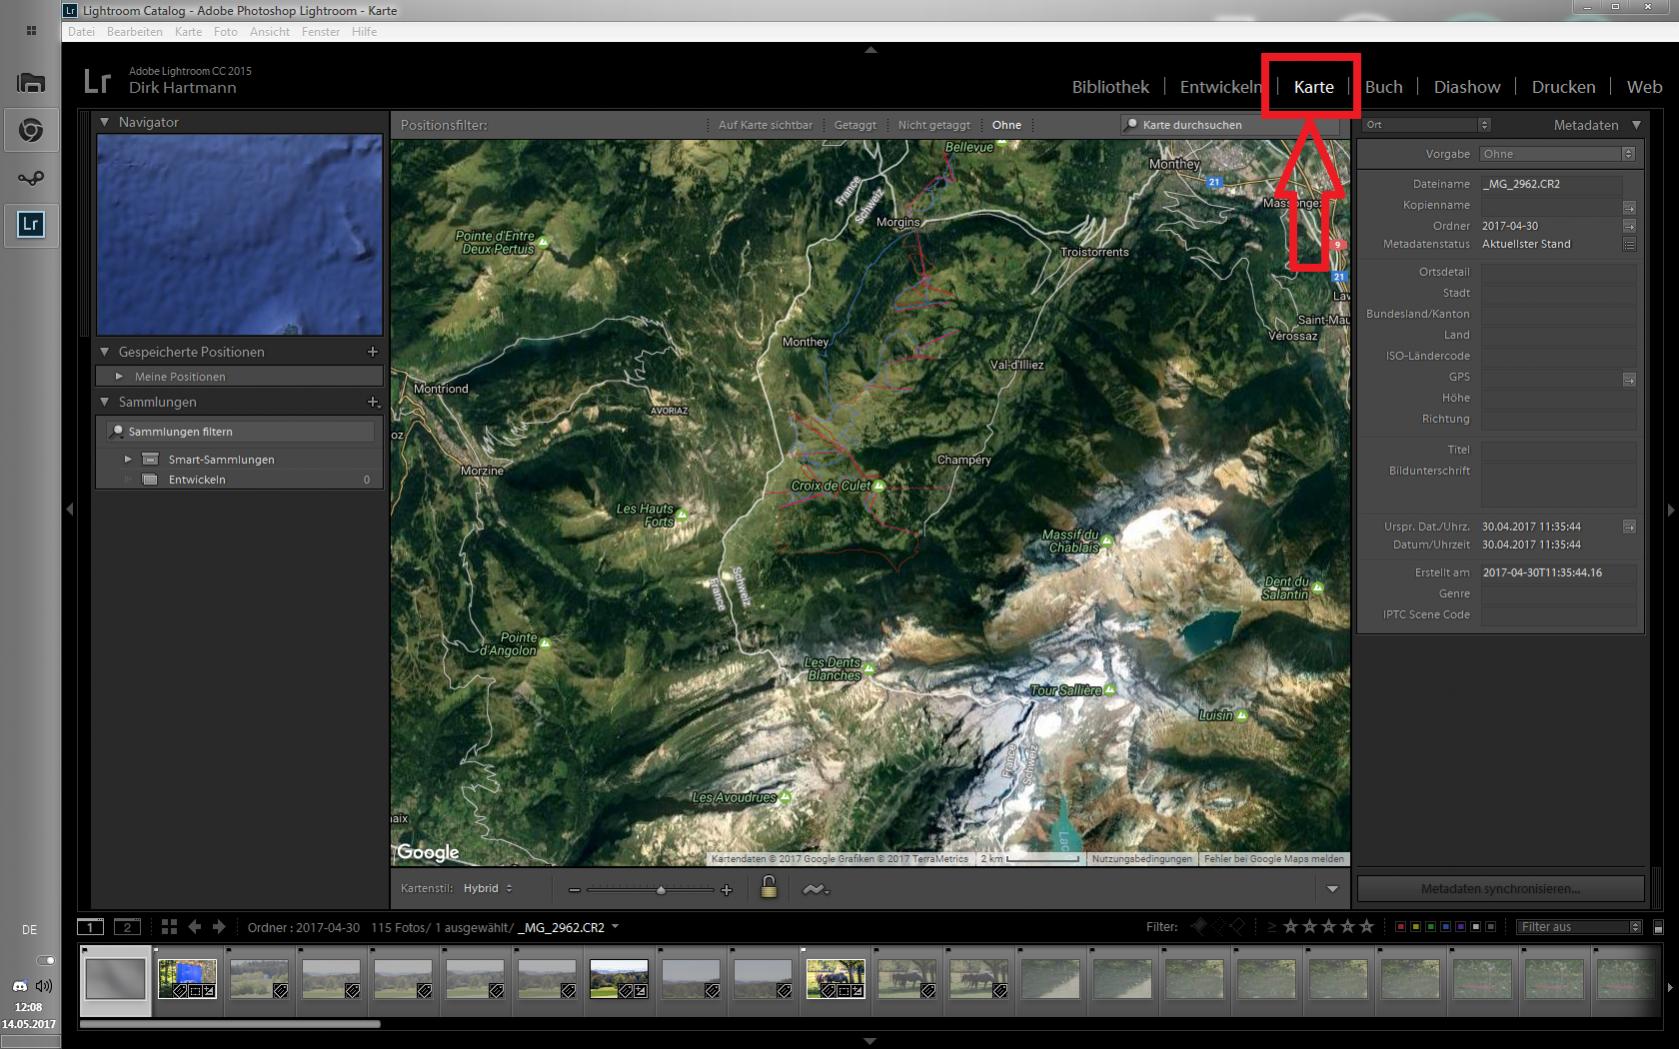This screenshot has width=1679, height=1049.
Task: Open the toolbar options triangle below the map
Action: [x=1332, y=889]
